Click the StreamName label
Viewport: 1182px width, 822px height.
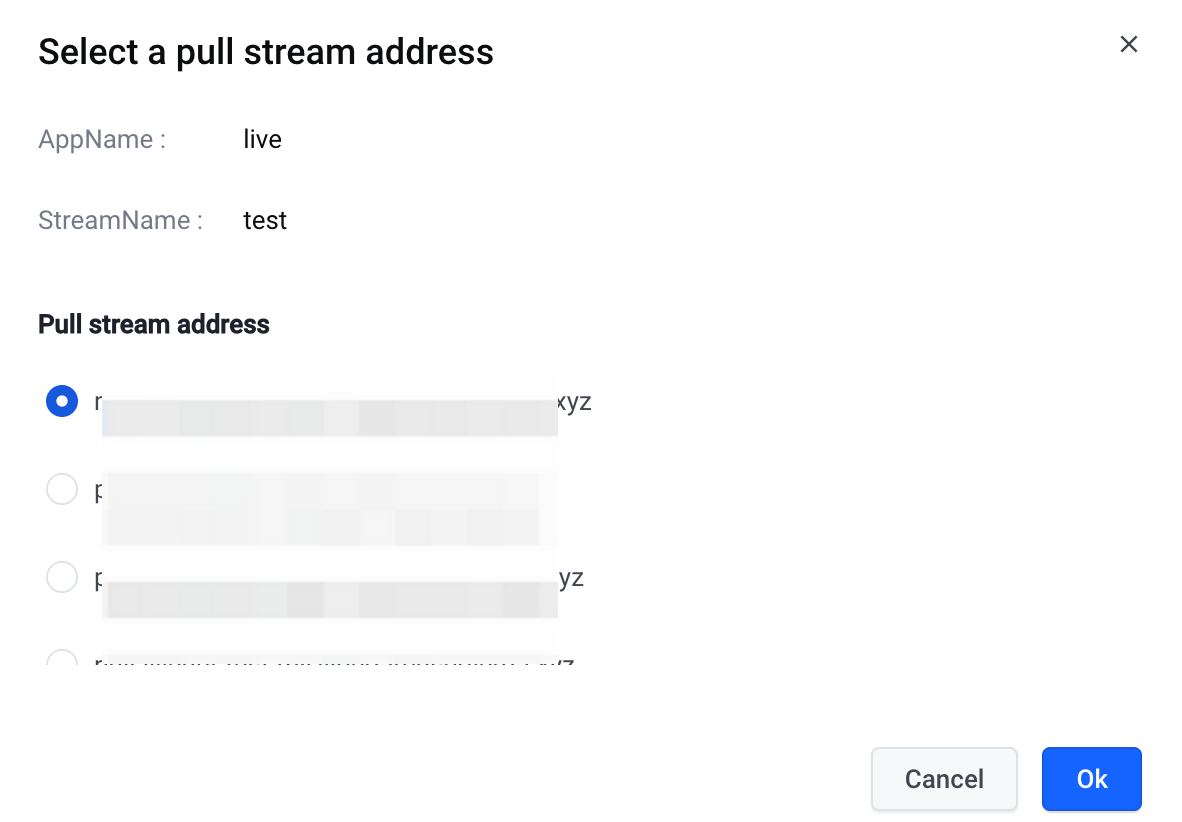[120, 220]
